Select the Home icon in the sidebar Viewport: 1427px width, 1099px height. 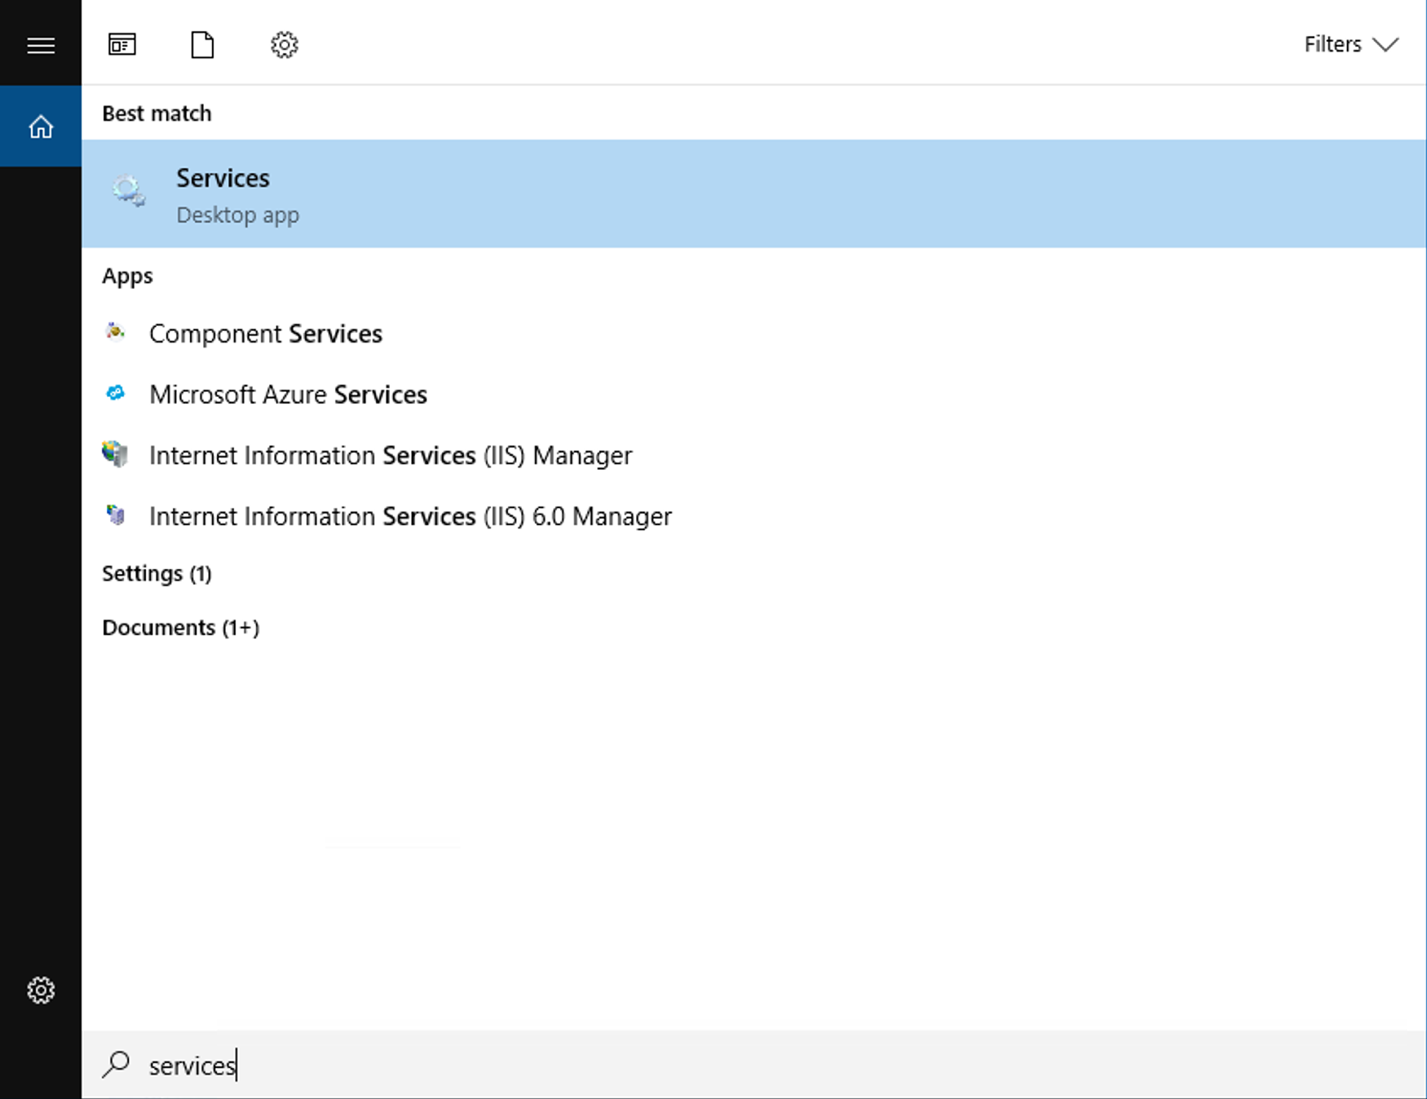click(41, 127)
